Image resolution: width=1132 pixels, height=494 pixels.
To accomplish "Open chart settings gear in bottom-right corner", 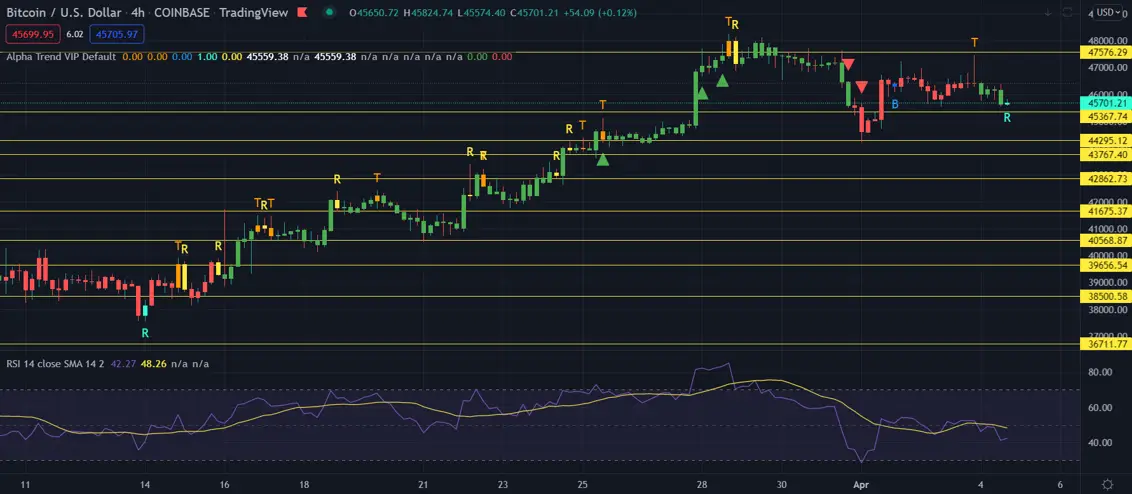I will click(1106, 483).
